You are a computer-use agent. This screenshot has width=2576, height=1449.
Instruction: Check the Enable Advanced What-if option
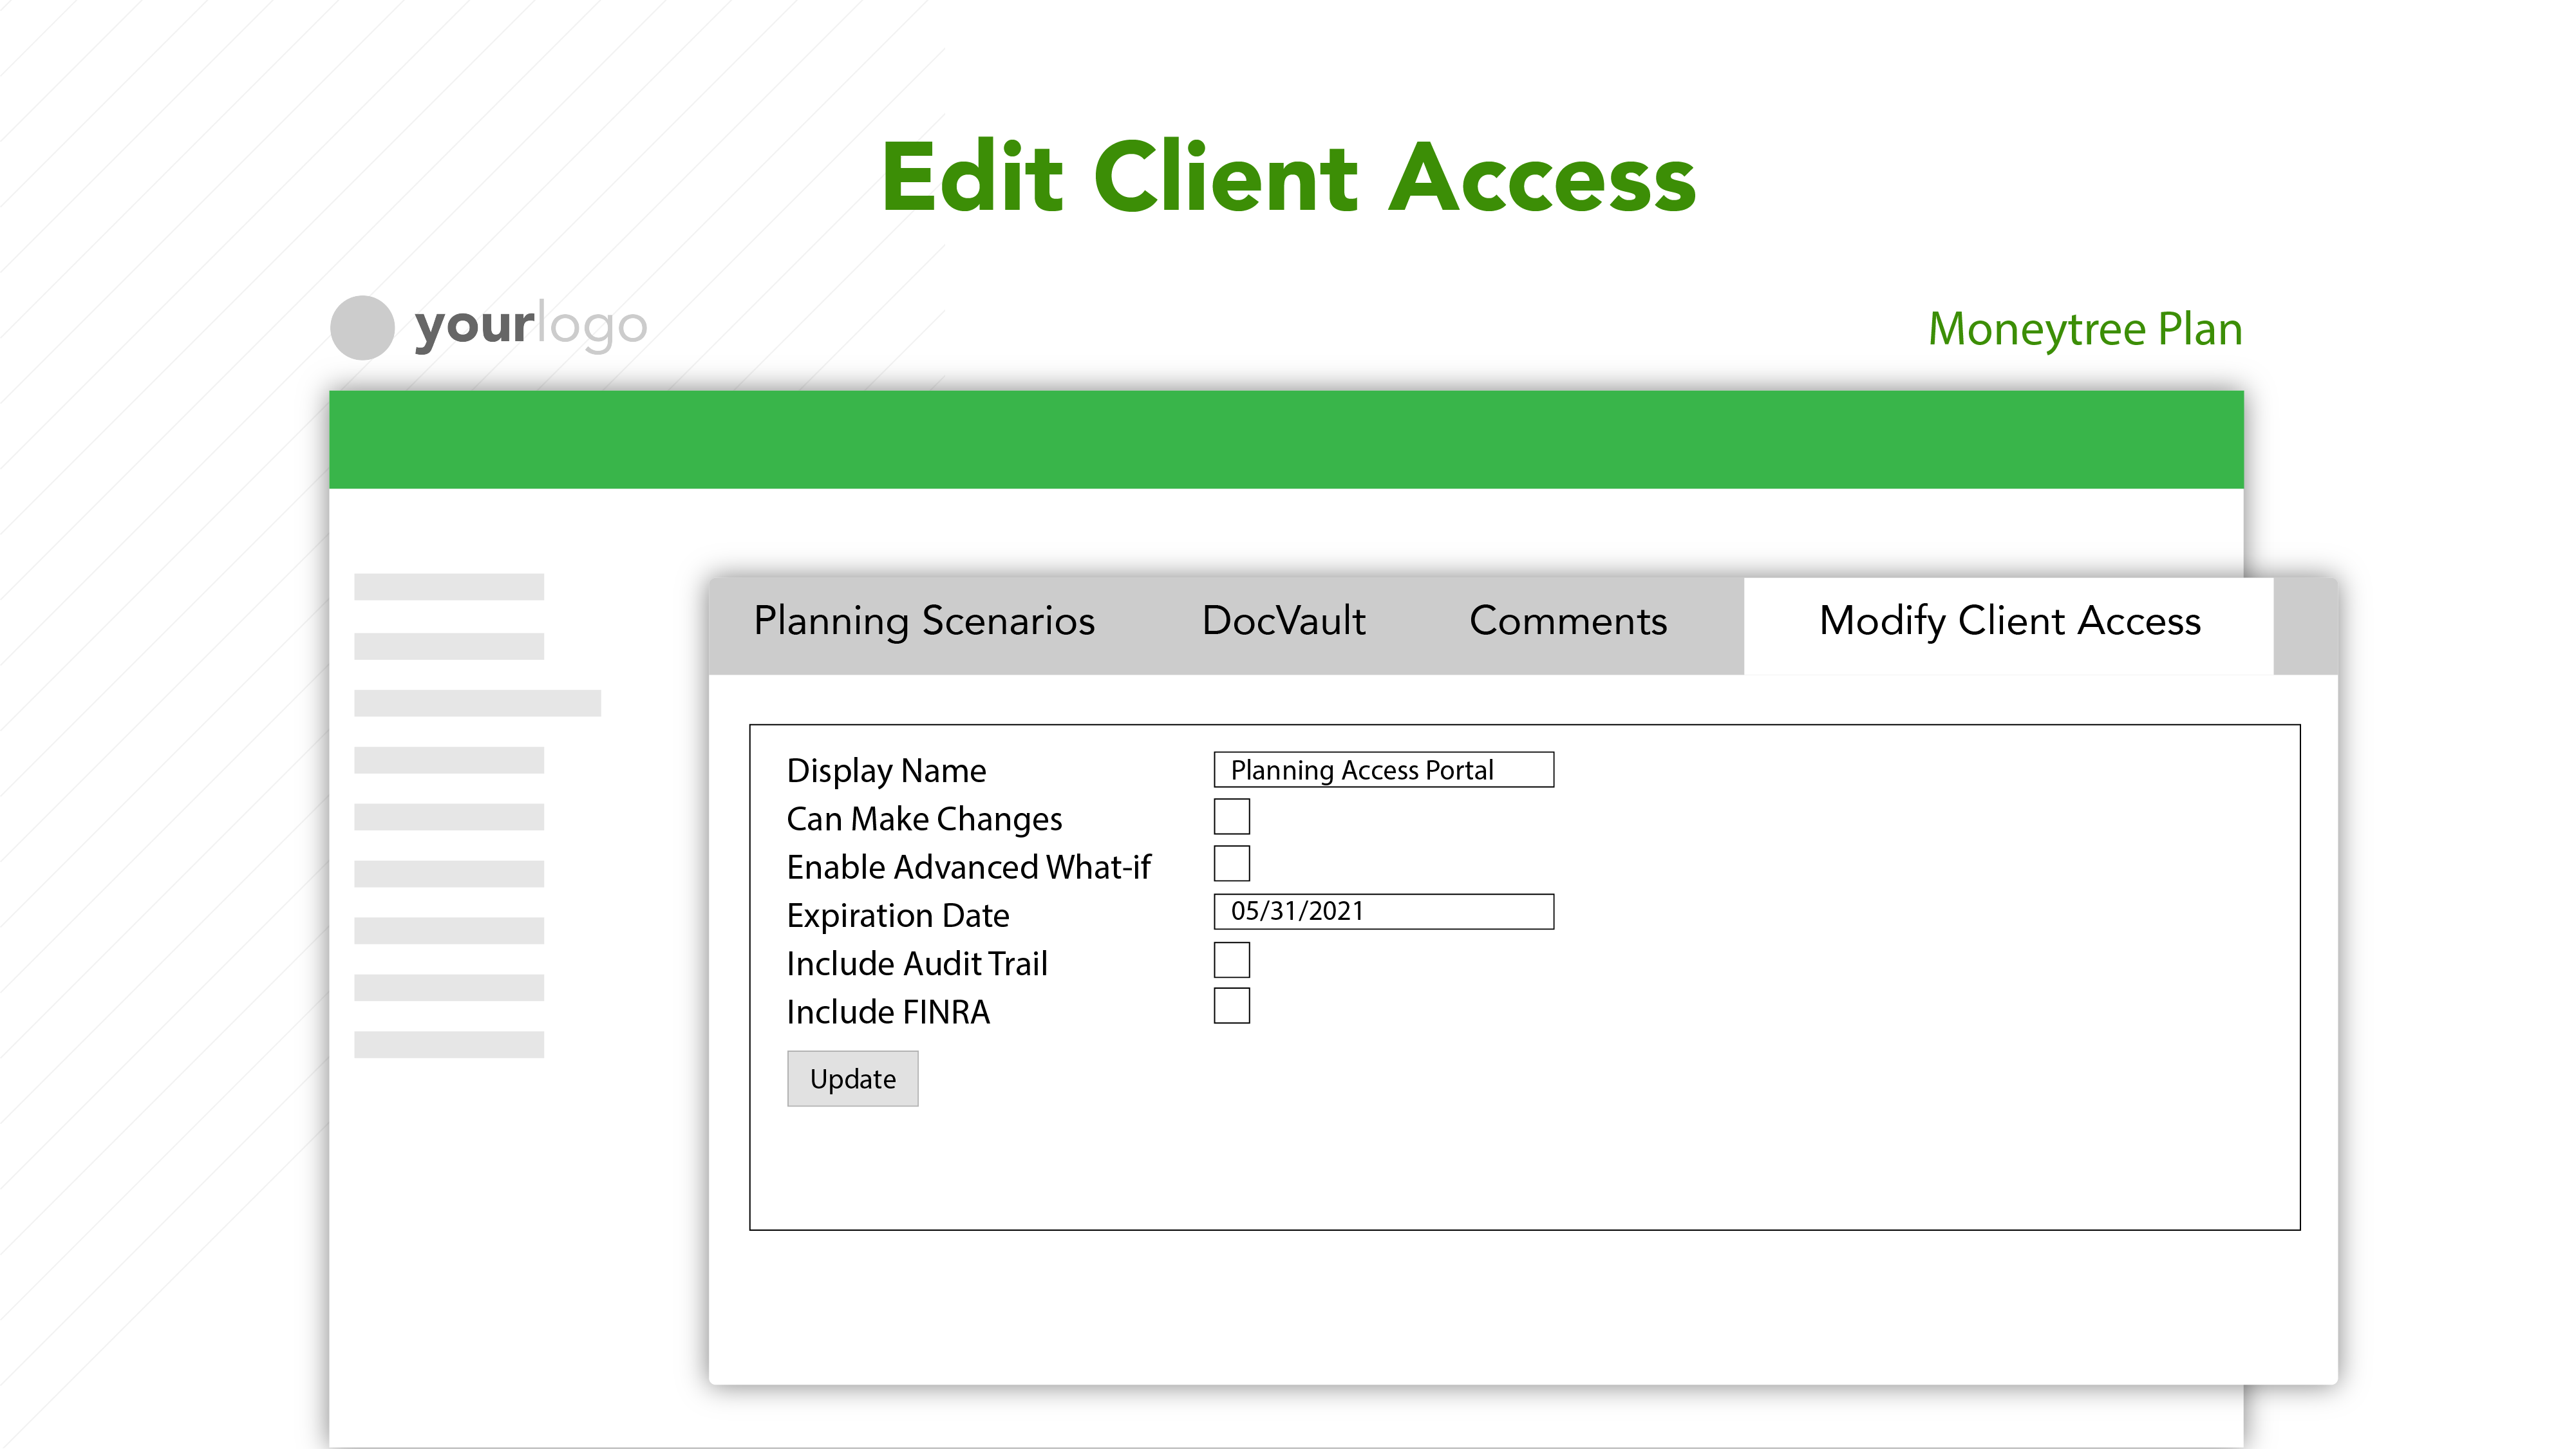tap(1232, 863)
